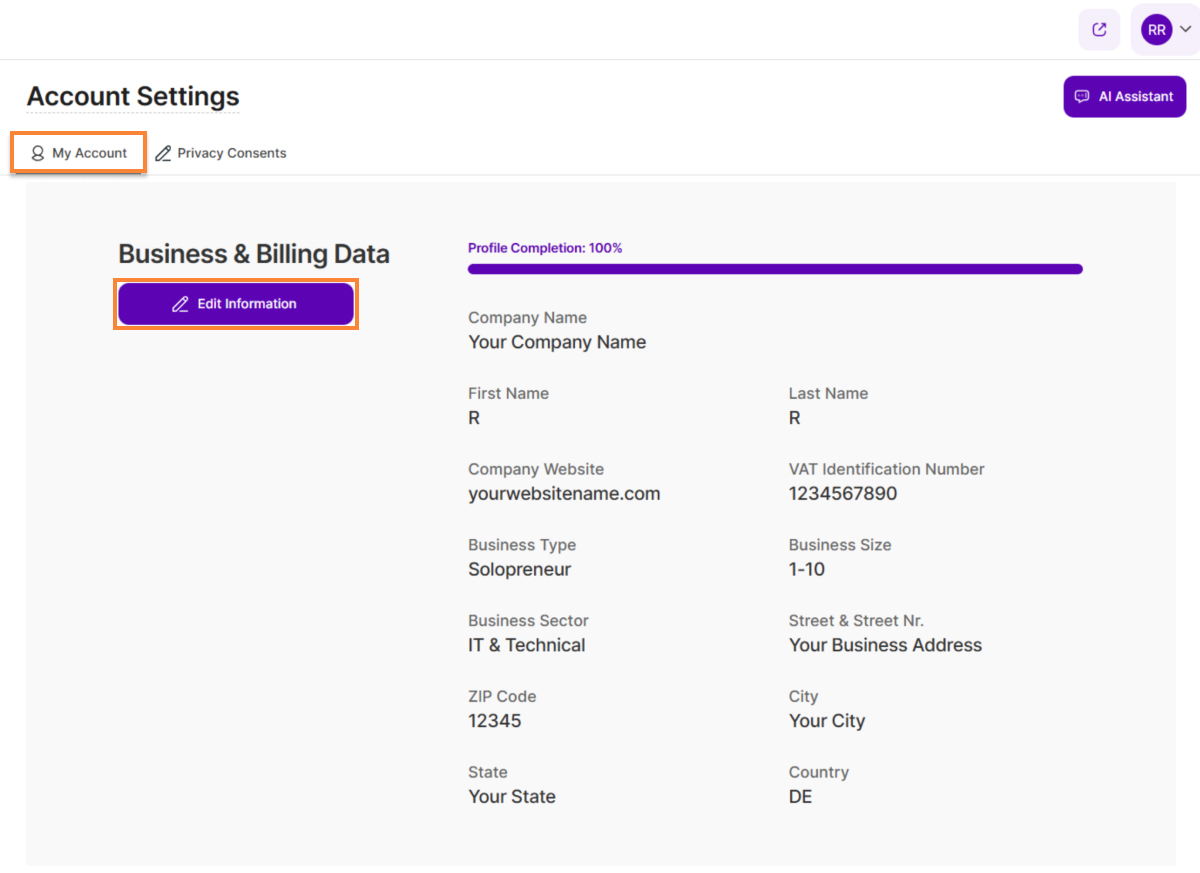Click the pencil icon in Edit Information

pyautogui.click(x=180, y=304)
